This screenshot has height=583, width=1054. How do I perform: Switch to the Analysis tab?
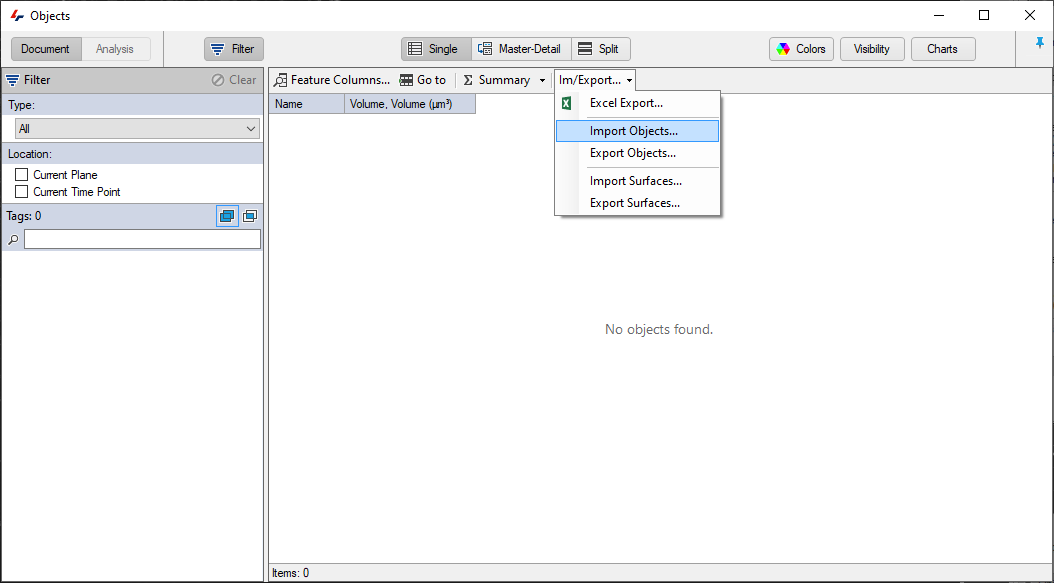click(x=118, y=47)
